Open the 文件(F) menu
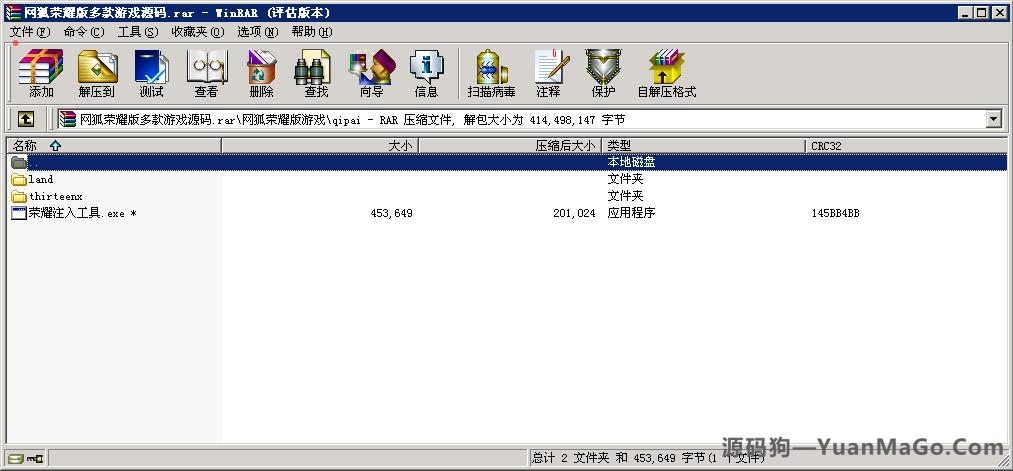Screen dimensions: 1013x471 (x=30, y=32)
